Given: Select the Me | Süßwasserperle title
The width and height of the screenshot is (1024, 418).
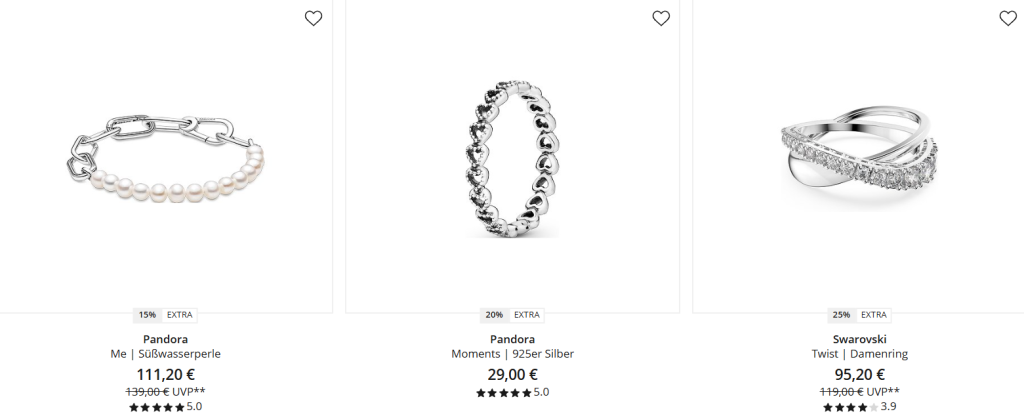Looking at the screenshot, I should (165, 354).
